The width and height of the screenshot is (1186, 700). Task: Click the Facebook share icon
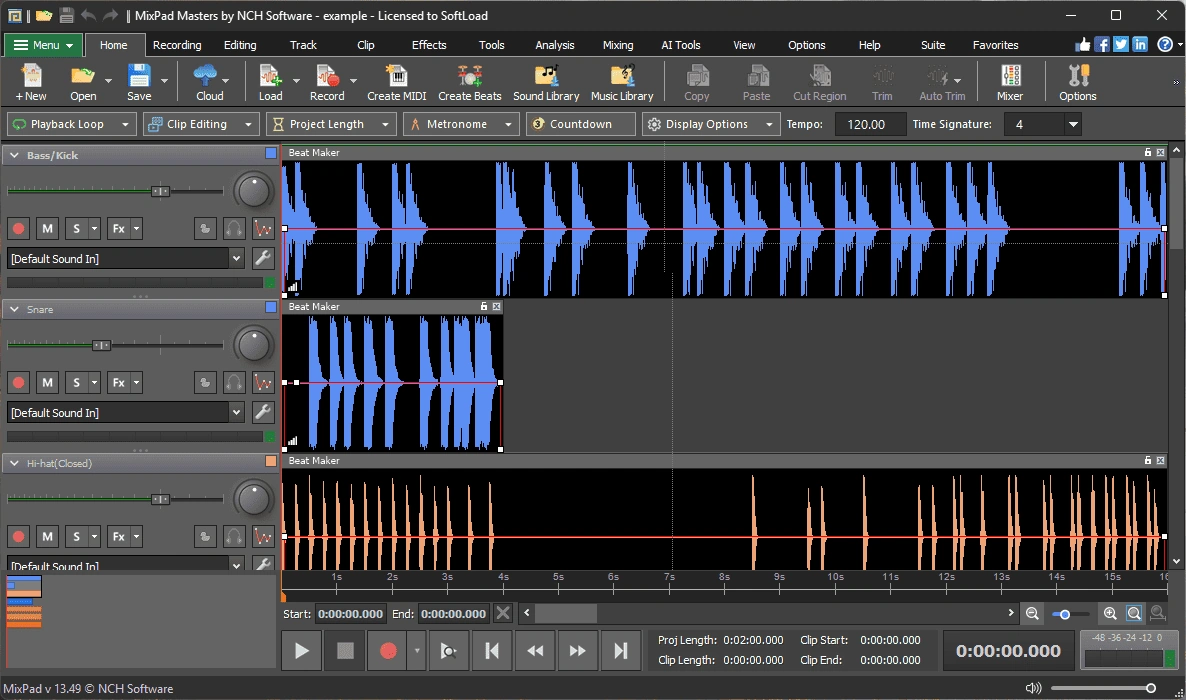point(1102,45)
